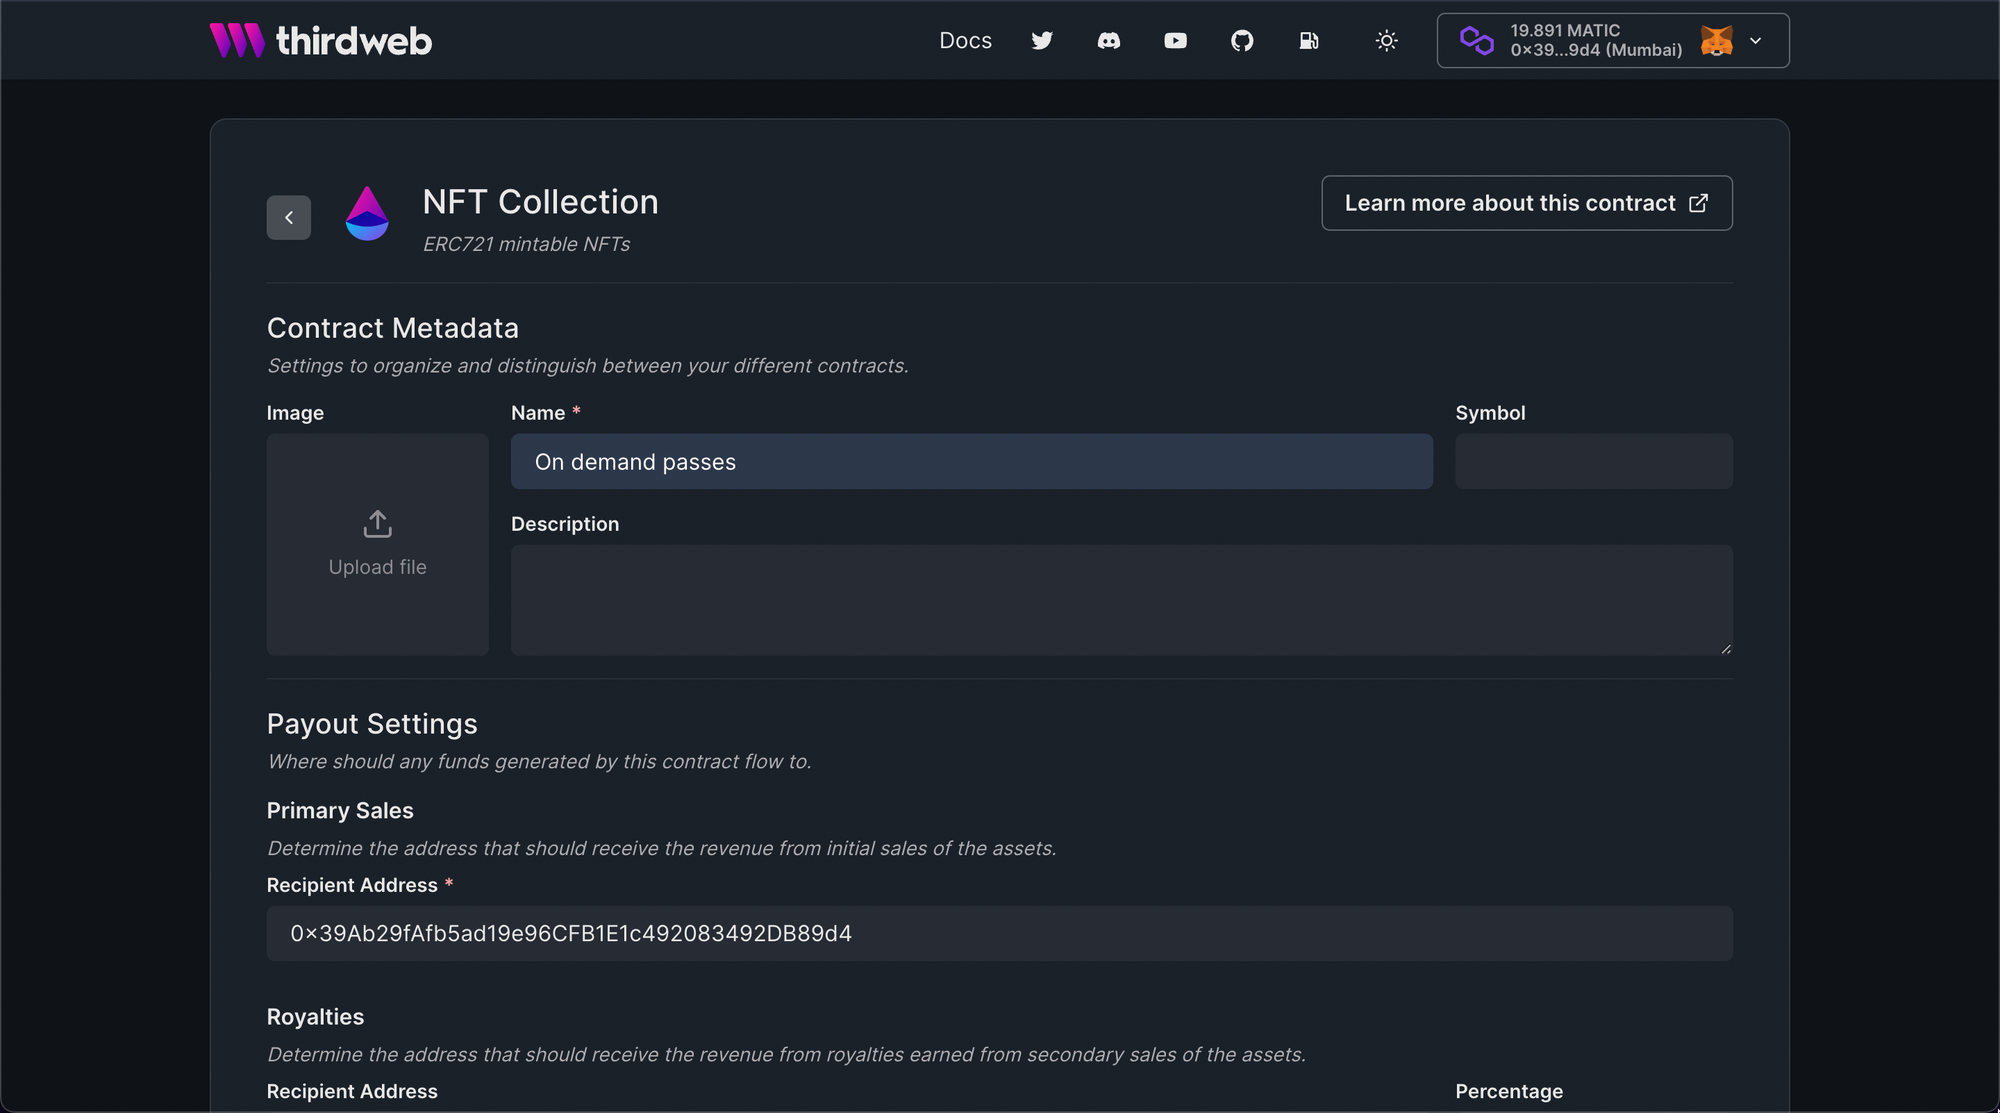Open the Docs menu item
Image resolution: width=2000 pixels, height=1113 pixels.
[x=964, y=40]
